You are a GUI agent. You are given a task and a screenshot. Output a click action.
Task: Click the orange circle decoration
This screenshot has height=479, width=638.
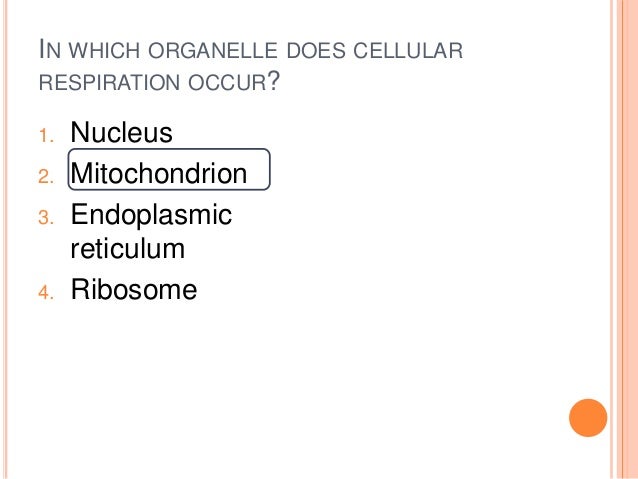click(588, 418)
